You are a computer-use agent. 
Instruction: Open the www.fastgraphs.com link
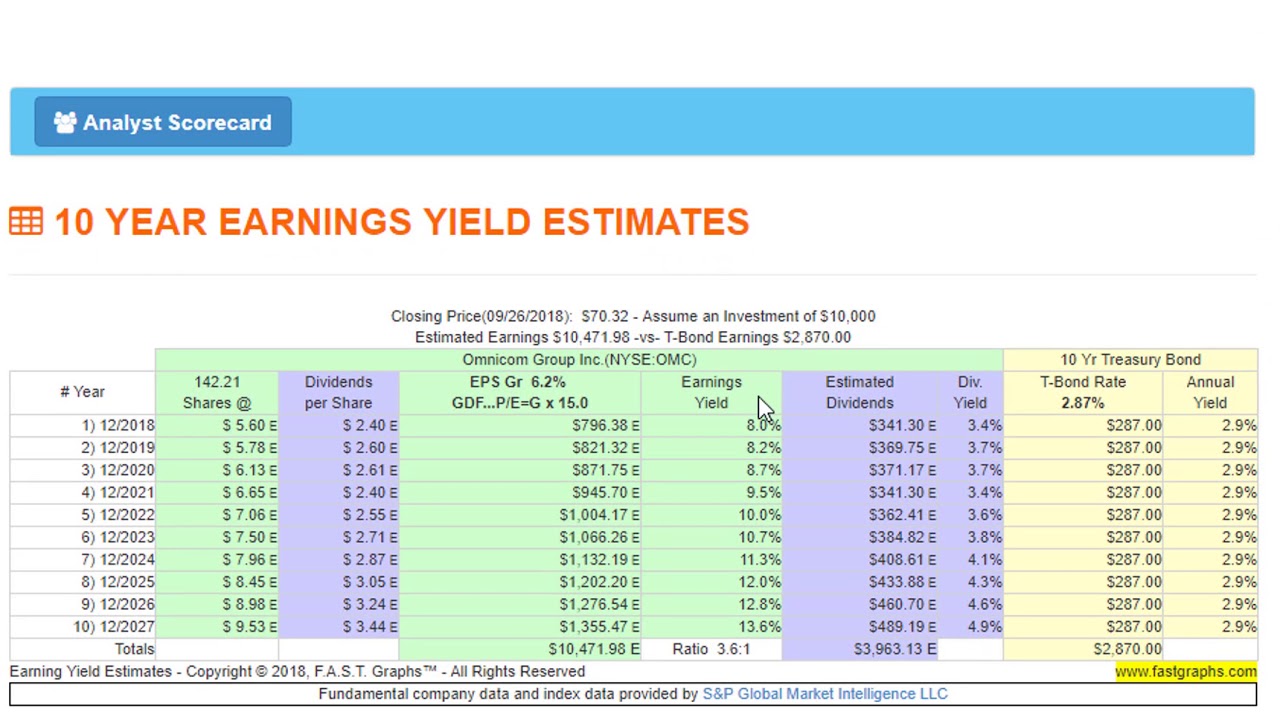click(1185, 671)
